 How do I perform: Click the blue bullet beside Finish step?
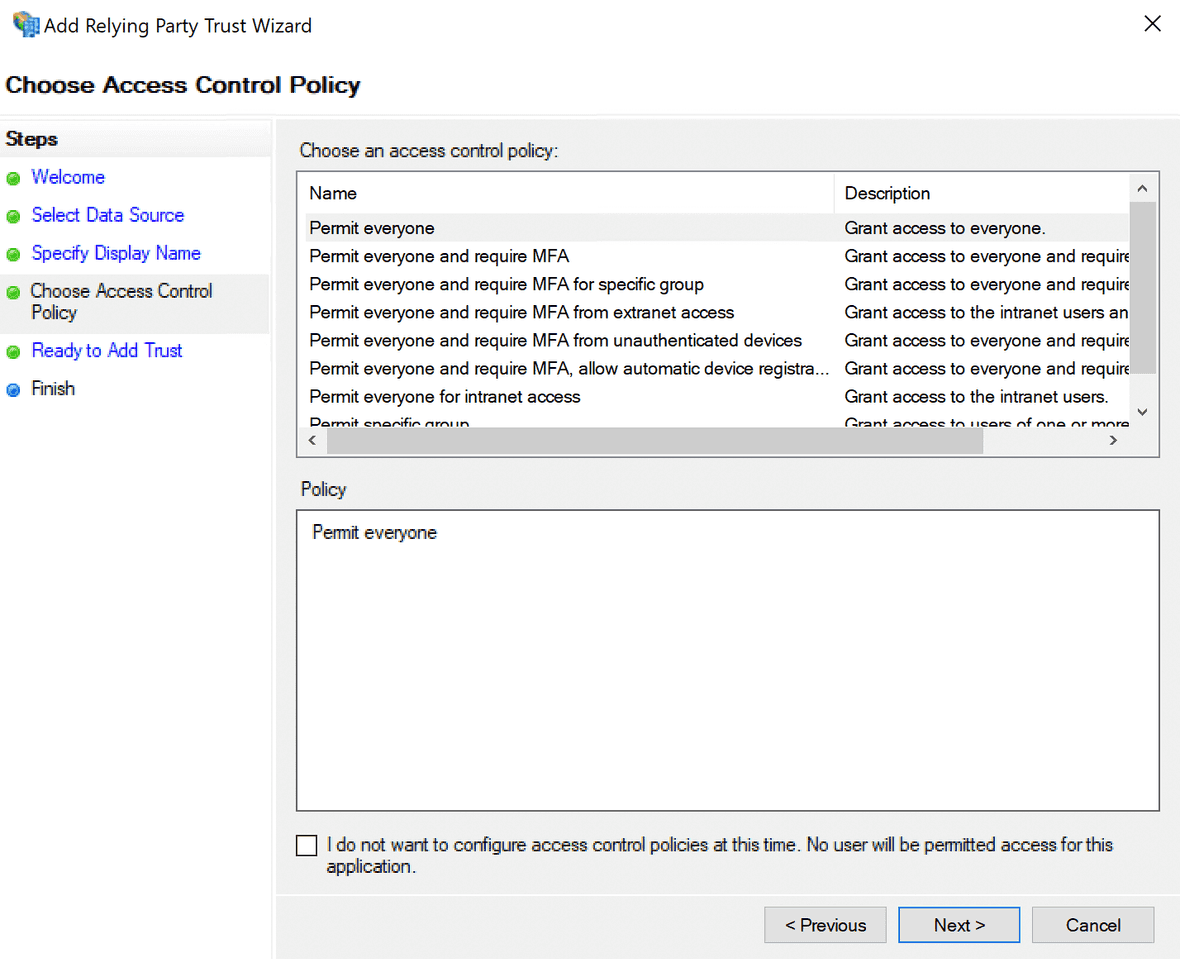point(13,390)
